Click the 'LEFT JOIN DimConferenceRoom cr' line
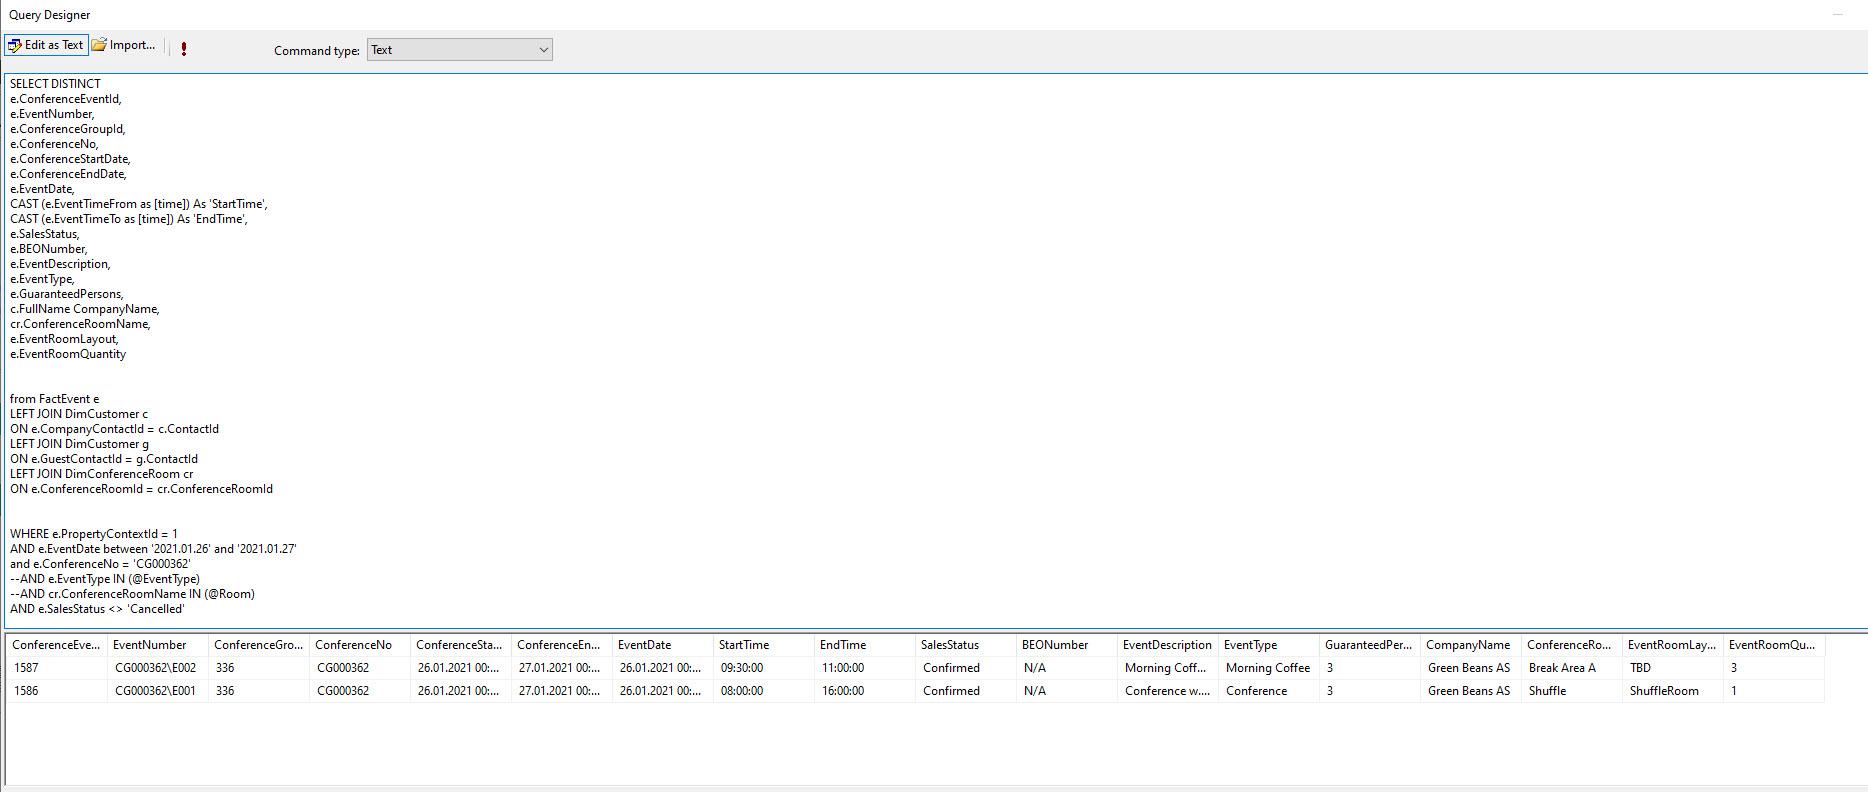Image resolution: width=1868 pixels, height=792 pixels. [102, 474]
